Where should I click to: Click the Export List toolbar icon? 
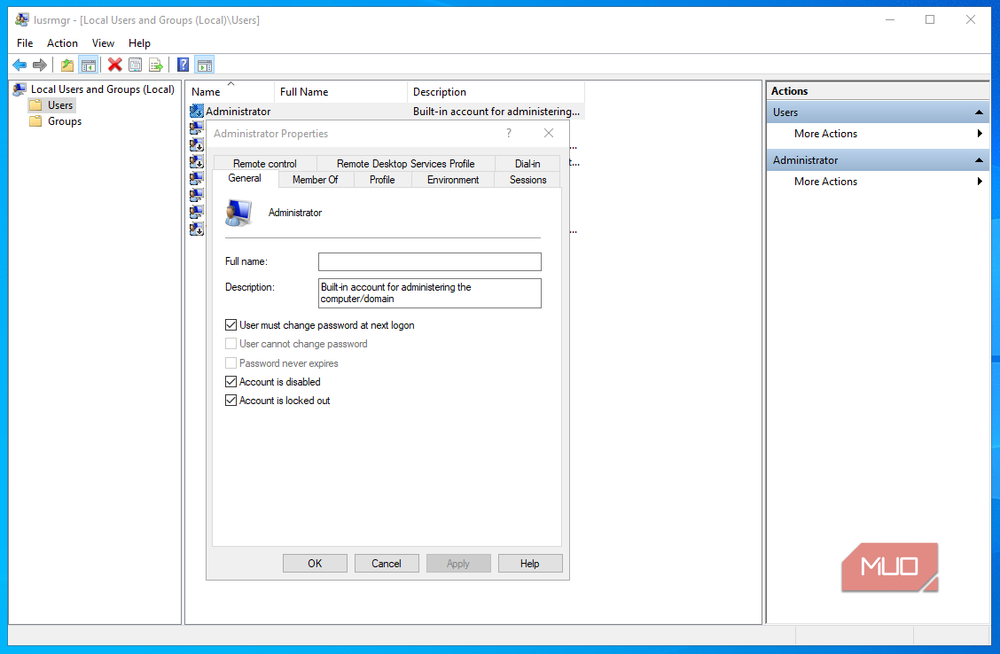(156, 64)
